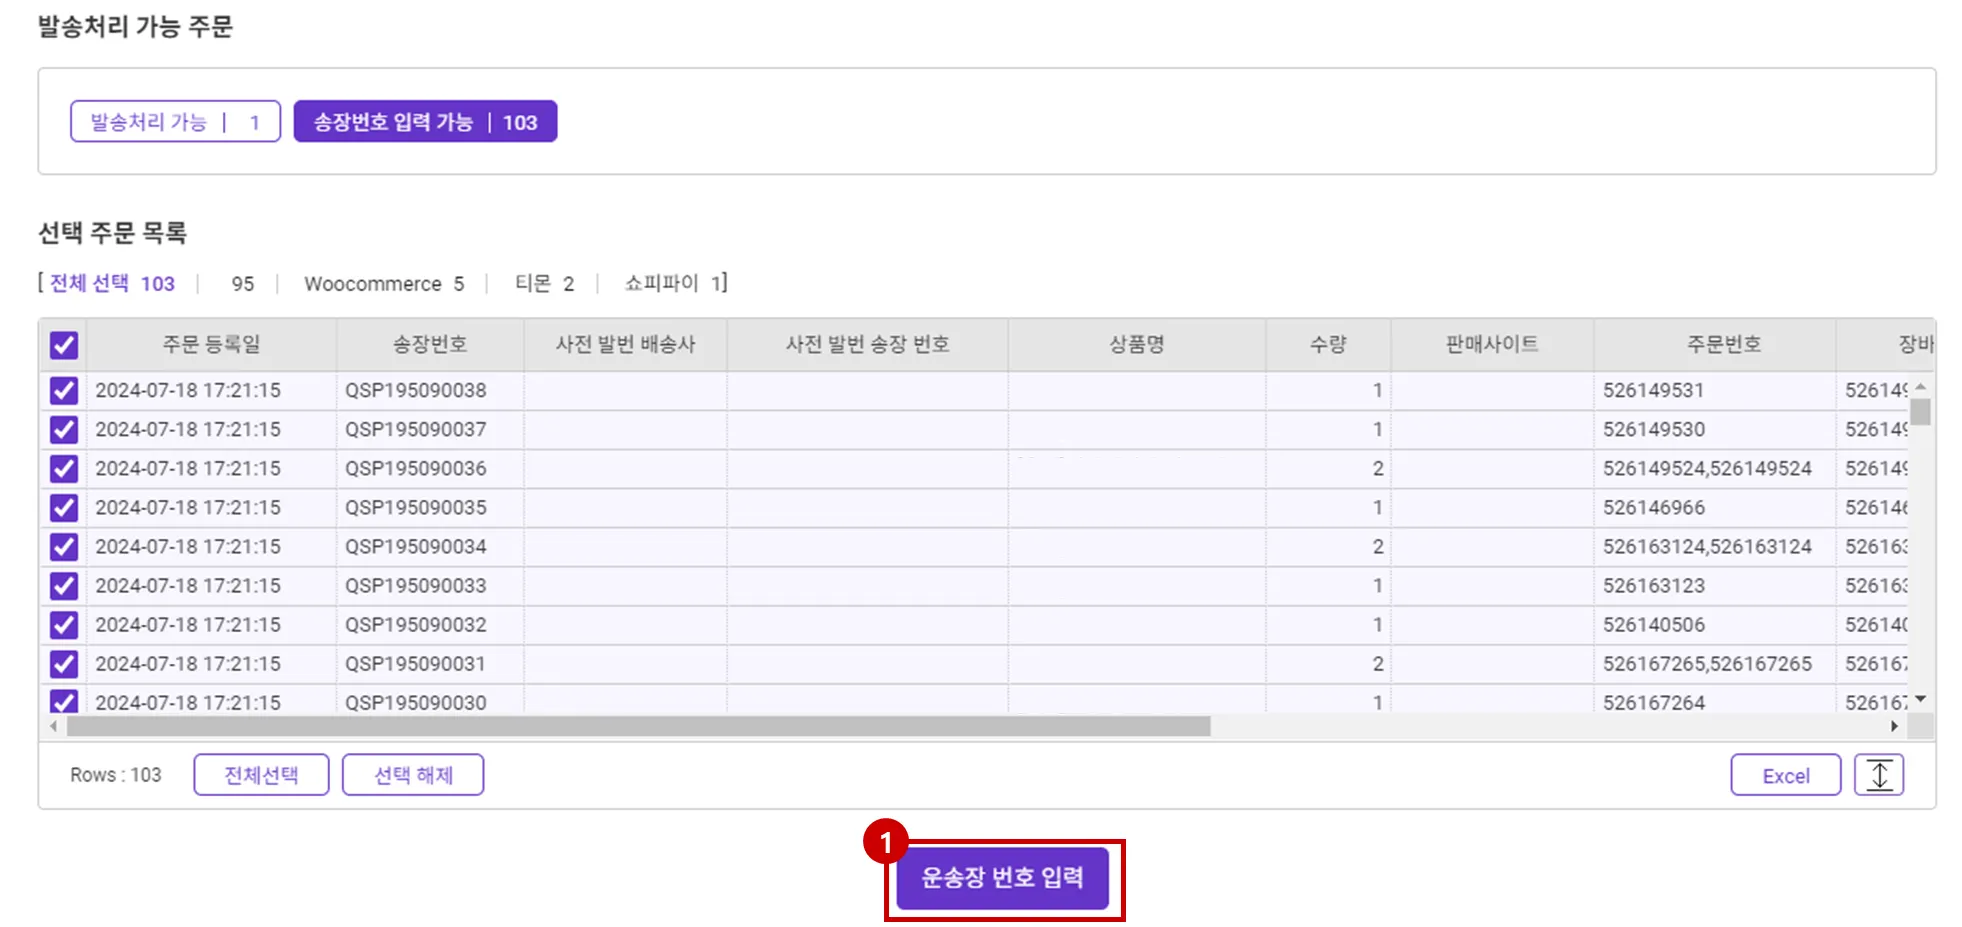Filter by 전체 선택 103
1962x927 pixels.
(x=112, y=283)
